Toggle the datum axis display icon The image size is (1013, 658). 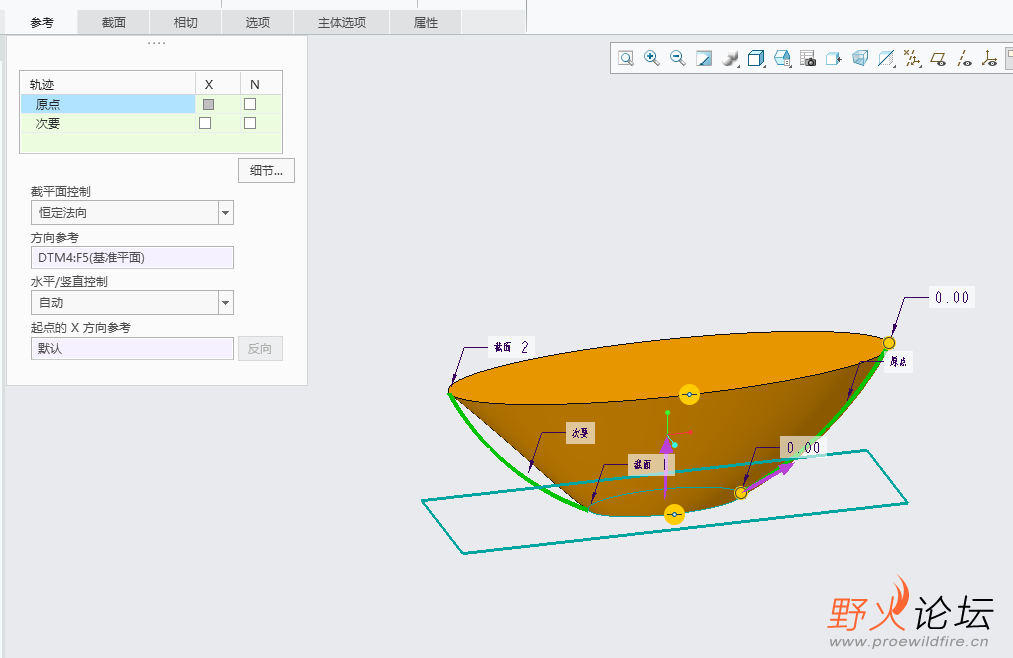point(964,59)
